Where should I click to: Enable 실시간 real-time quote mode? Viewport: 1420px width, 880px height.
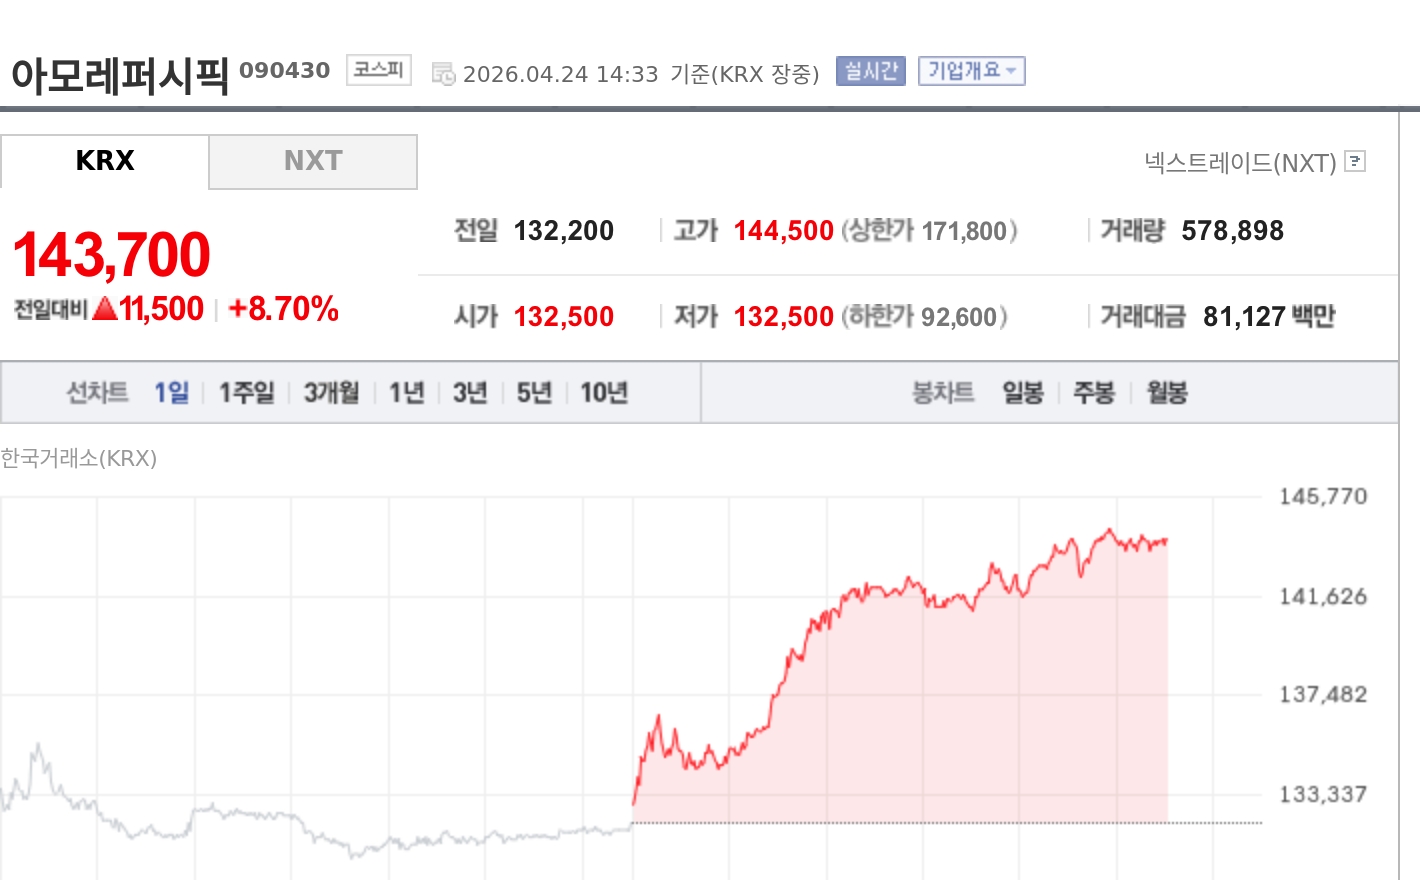(869, 70)
